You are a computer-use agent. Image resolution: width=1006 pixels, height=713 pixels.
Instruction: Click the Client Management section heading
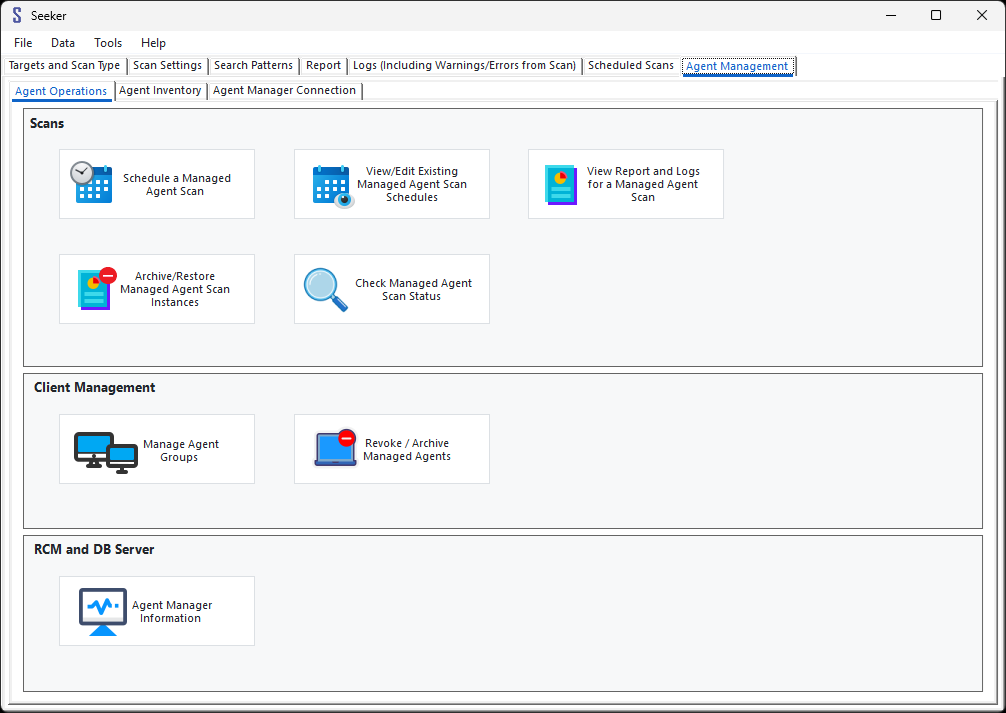pos(94,388)
